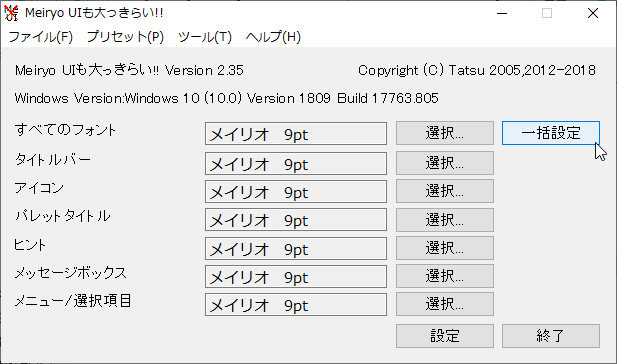This screenshot has width=617, height=364.
Task: Click 選択... button for パレットタイトル
Action: 445,220
